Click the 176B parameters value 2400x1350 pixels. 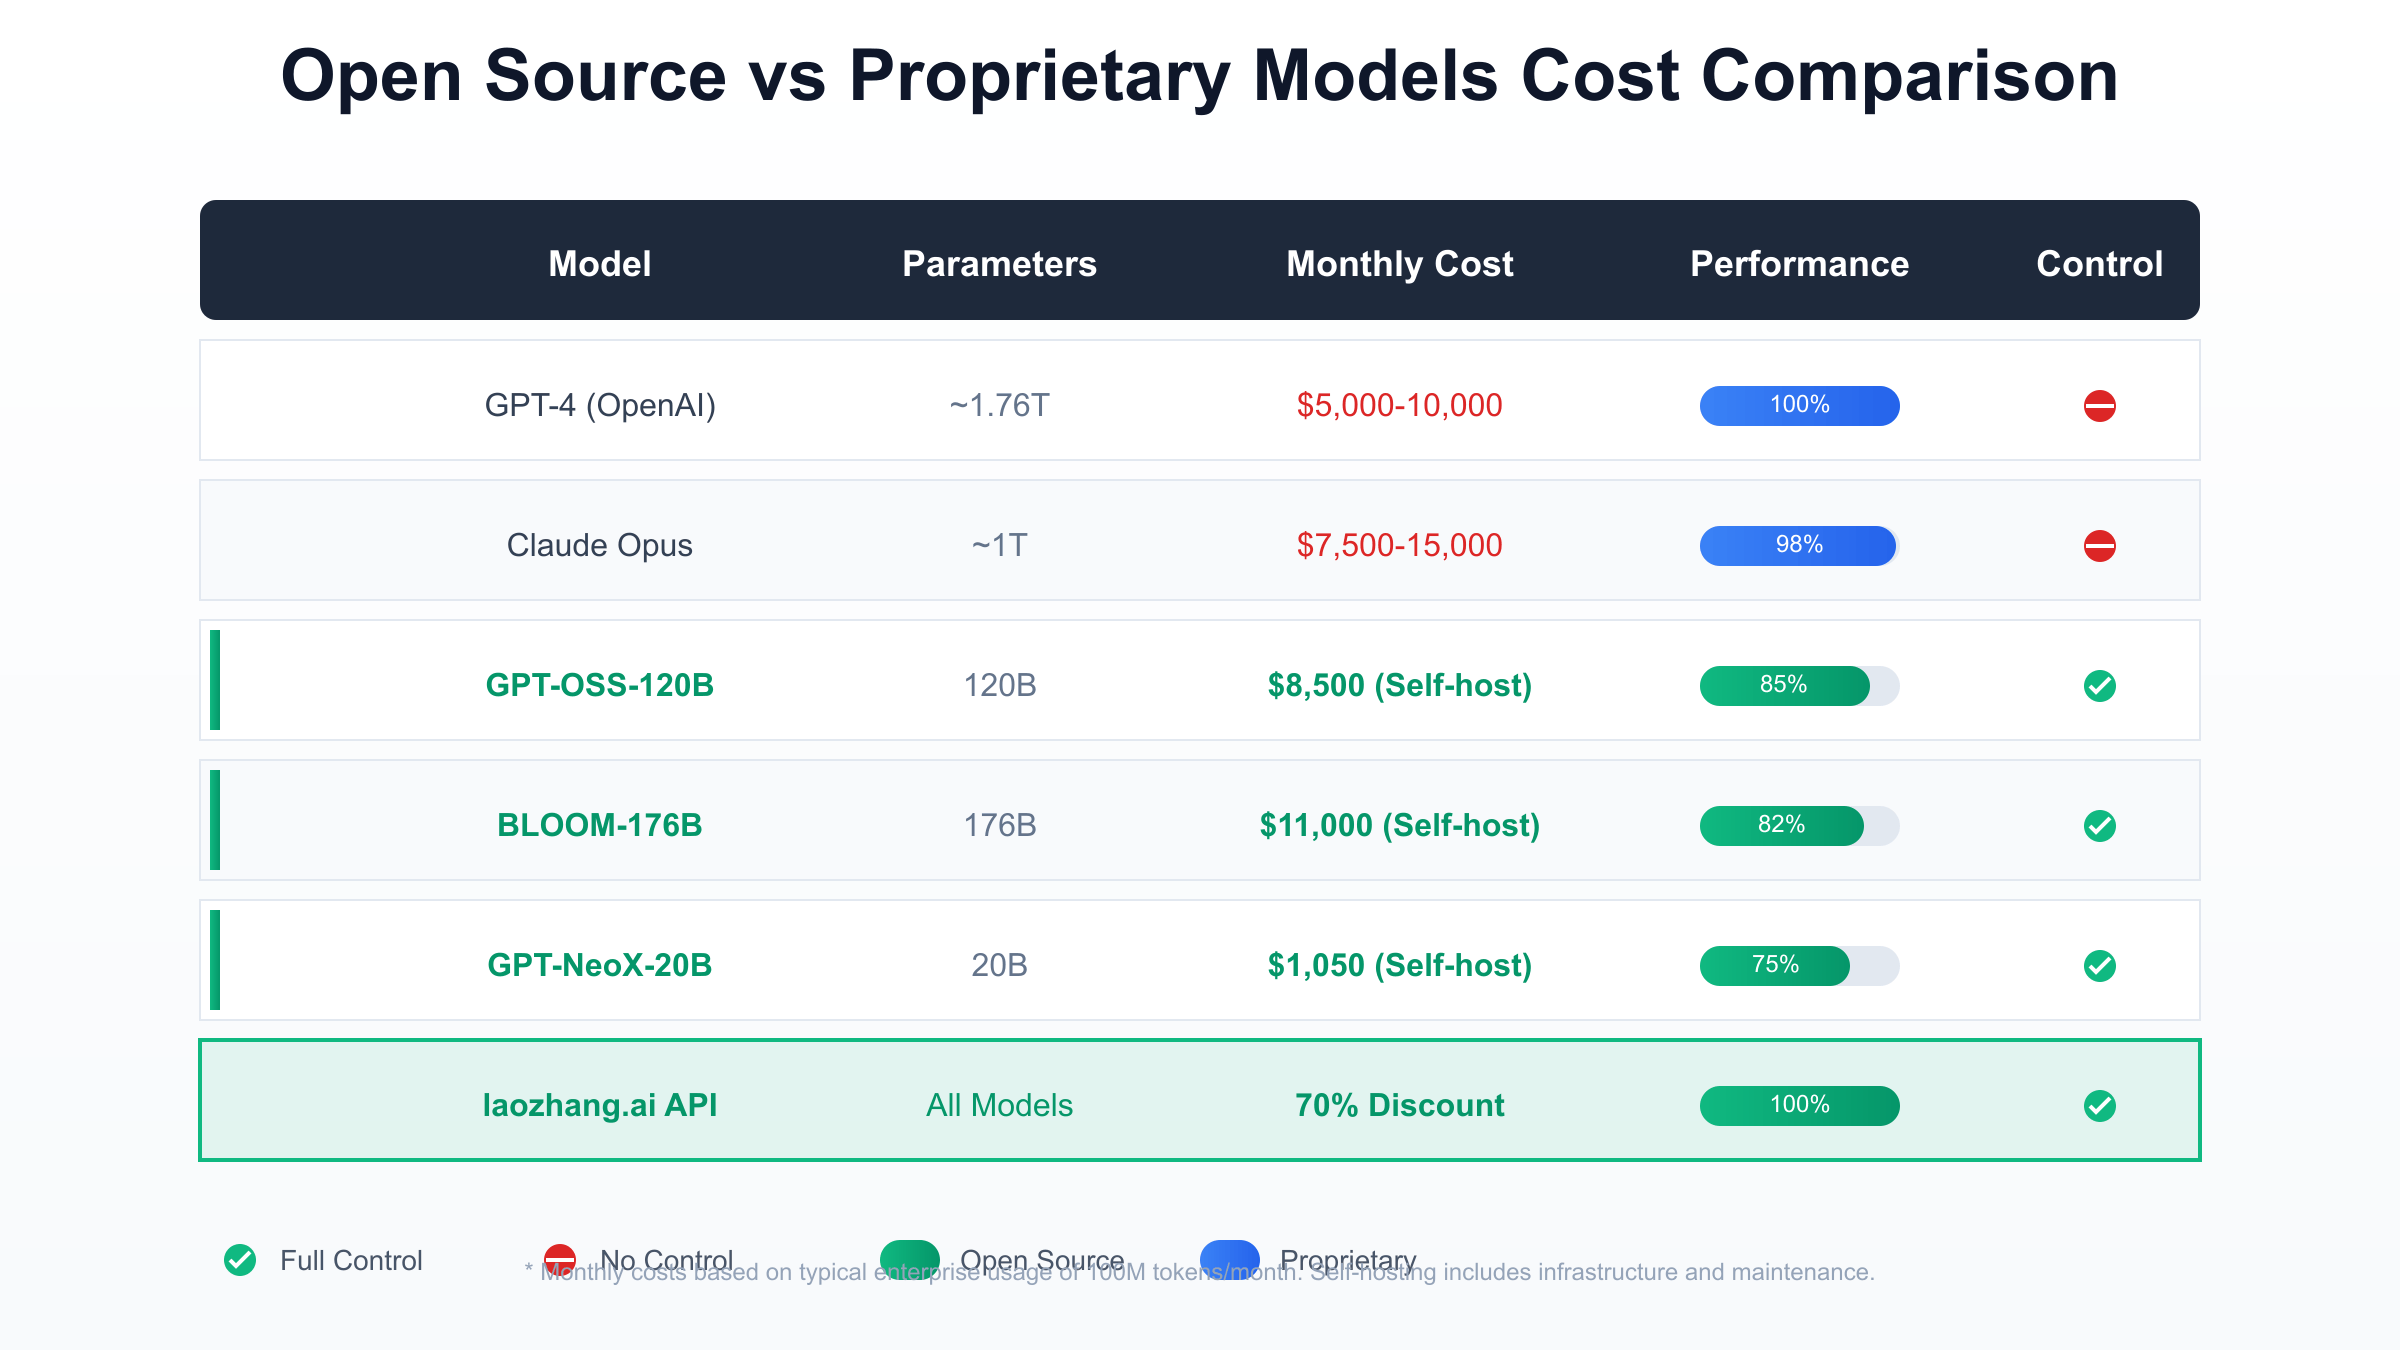1000,825
